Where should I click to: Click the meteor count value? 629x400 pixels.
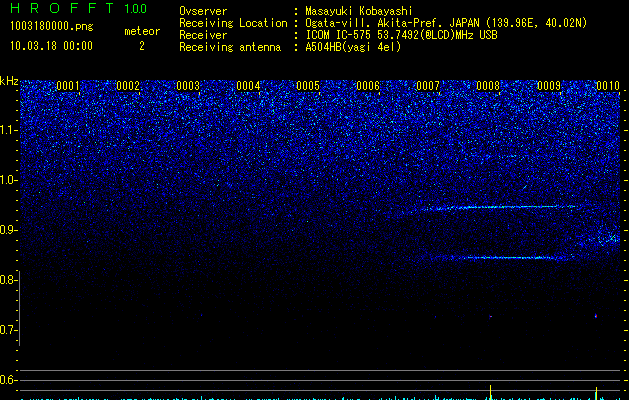(x=142, y=46)
